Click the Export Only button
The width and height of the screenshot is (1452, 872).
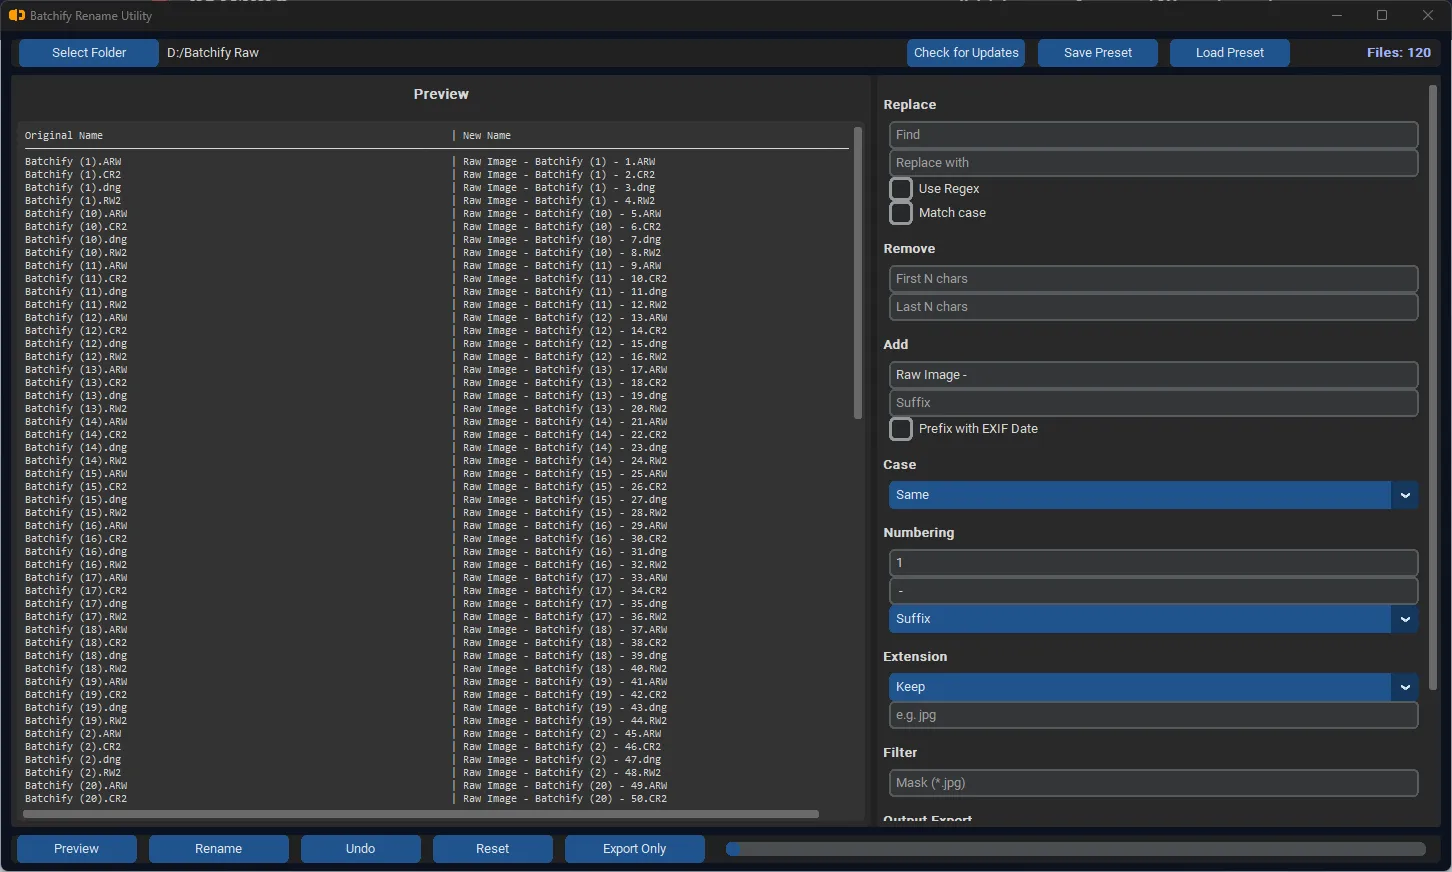[634, 849]
